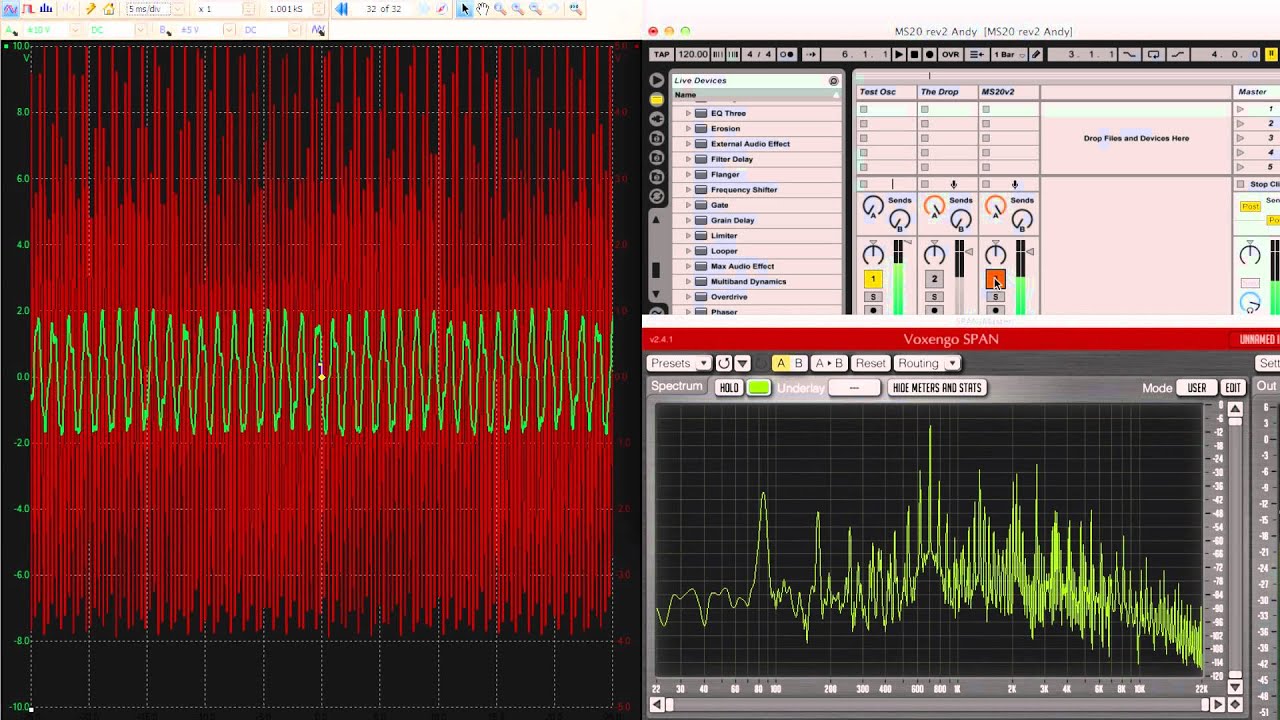Click the home icon in oscilloscope toolbar
The width and height of the screenshot is (1280, 720).
click(x=109, y=9)
